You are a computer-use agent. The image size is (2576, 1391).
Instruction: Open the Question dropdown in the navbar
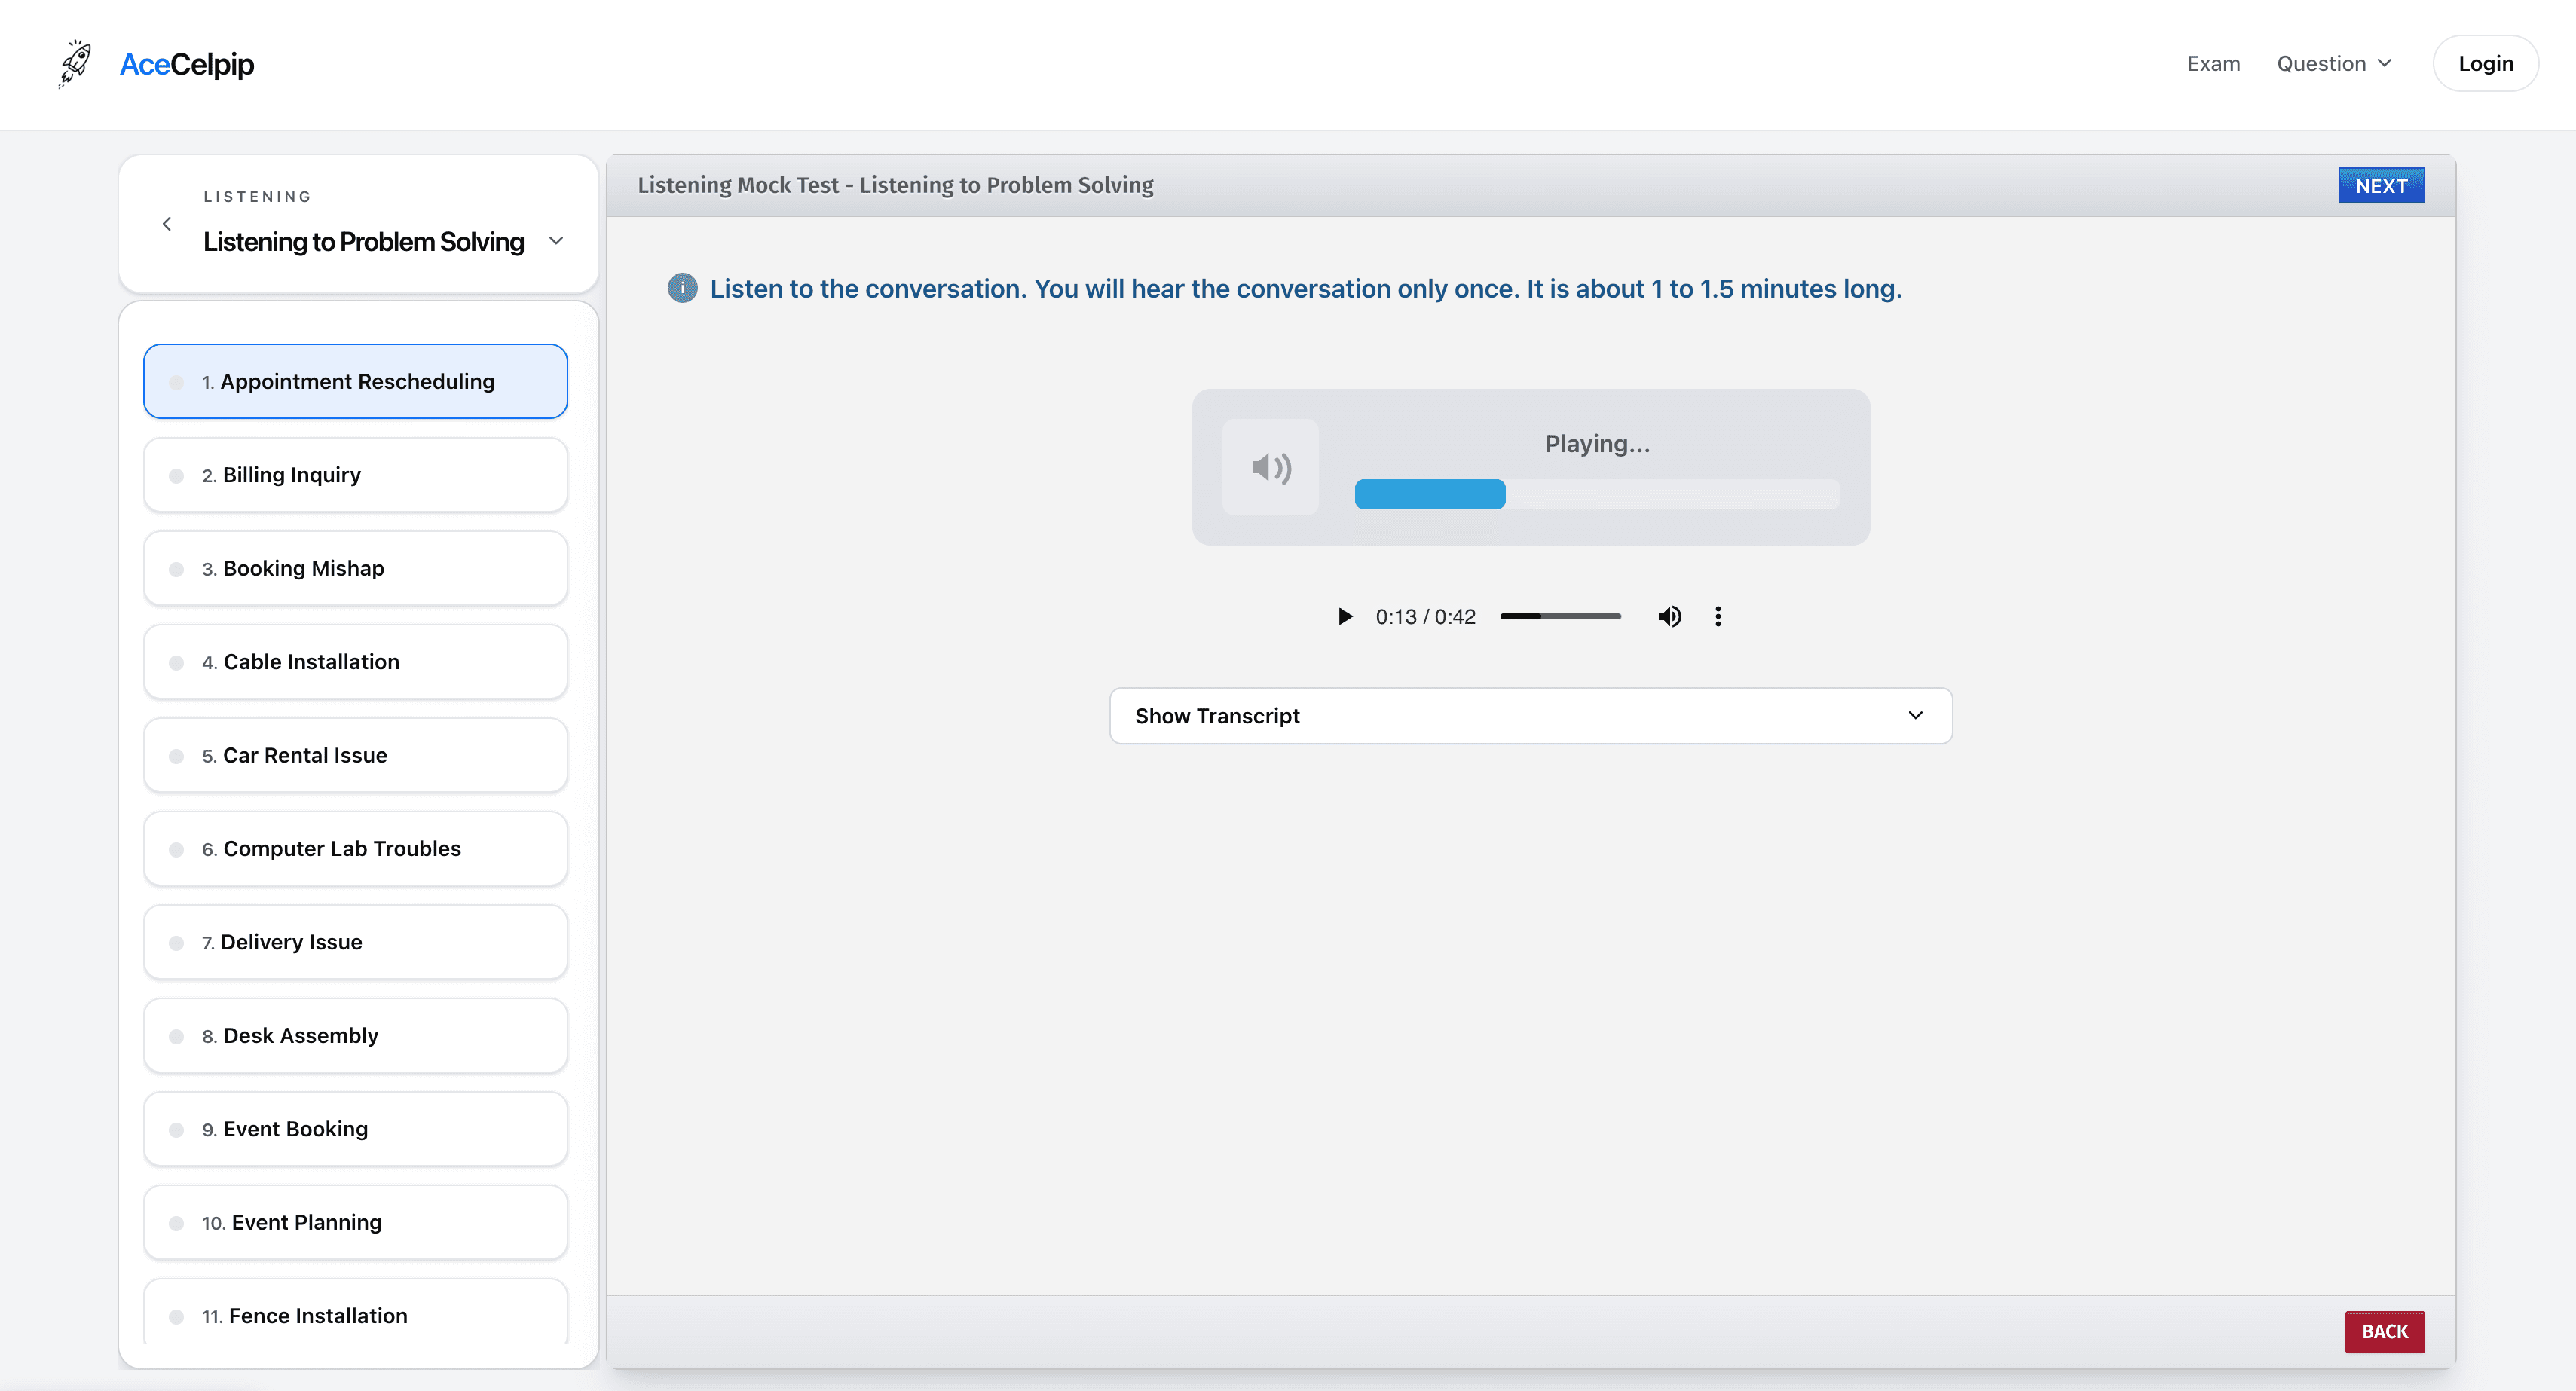tap(2334, 63)
